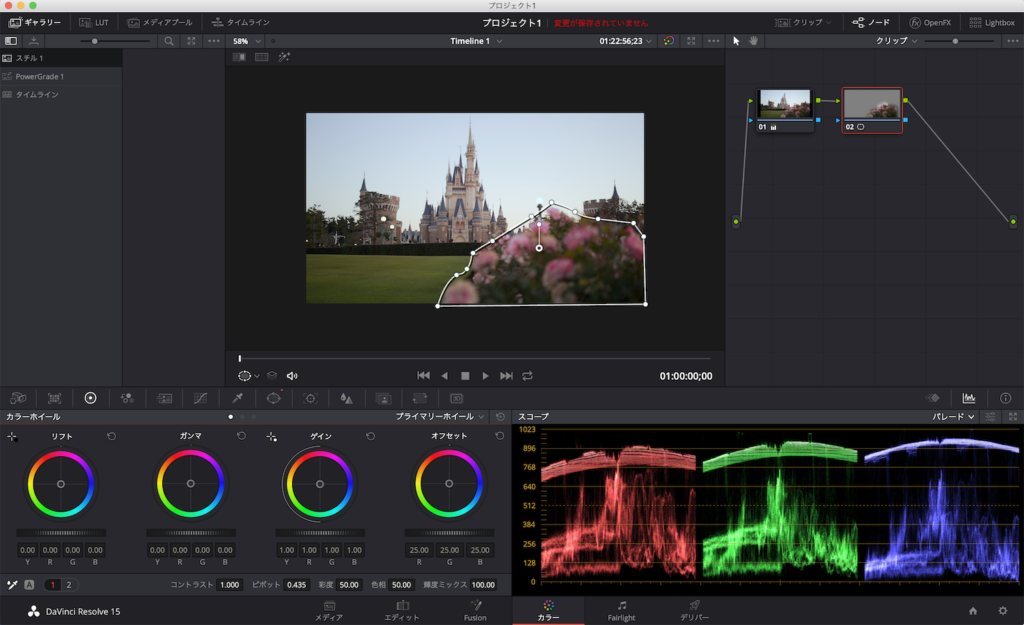Image resolution: width=1024 pixels, height=625 pixels.
Task: Select the Qualifier eyedropper palette
Action: 237,398
